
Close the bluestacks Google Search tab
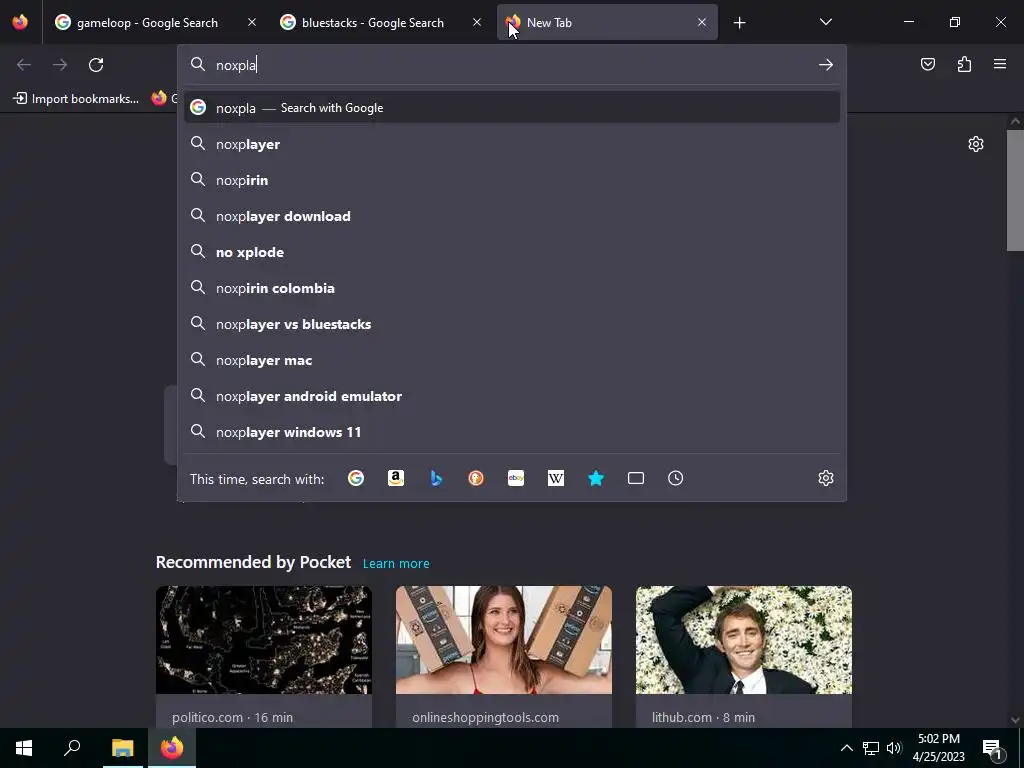(477, 22)
